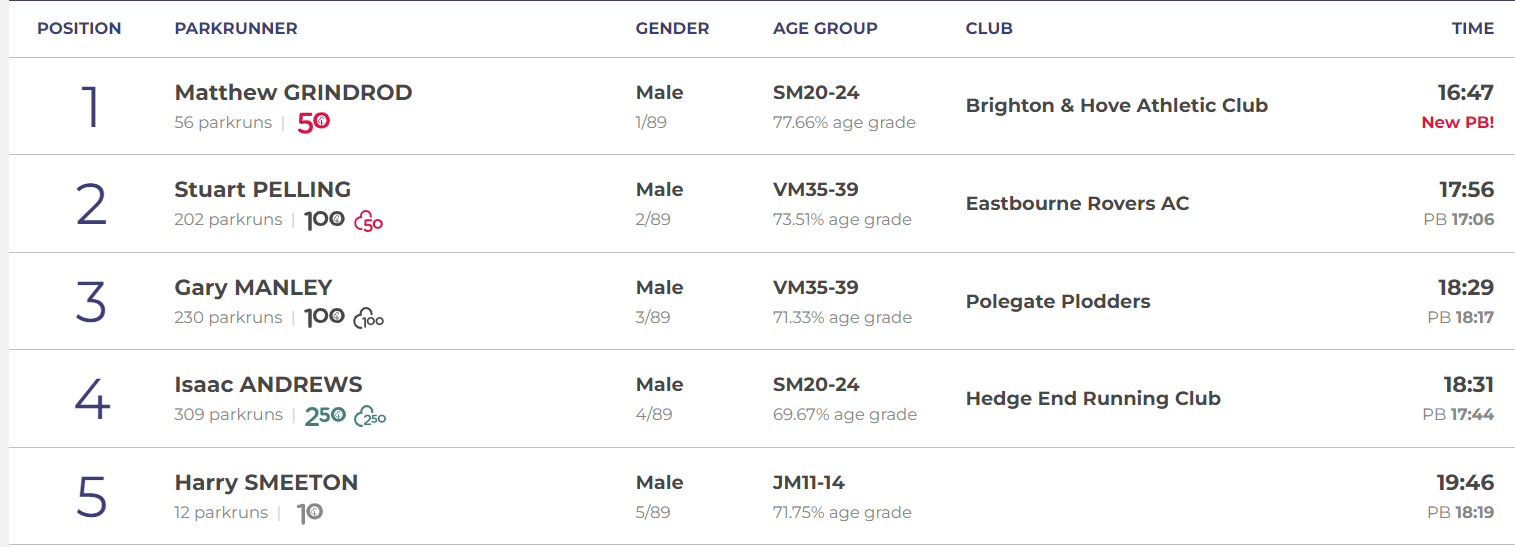View Gary MANLEY's results history

(x=253, y=288)
